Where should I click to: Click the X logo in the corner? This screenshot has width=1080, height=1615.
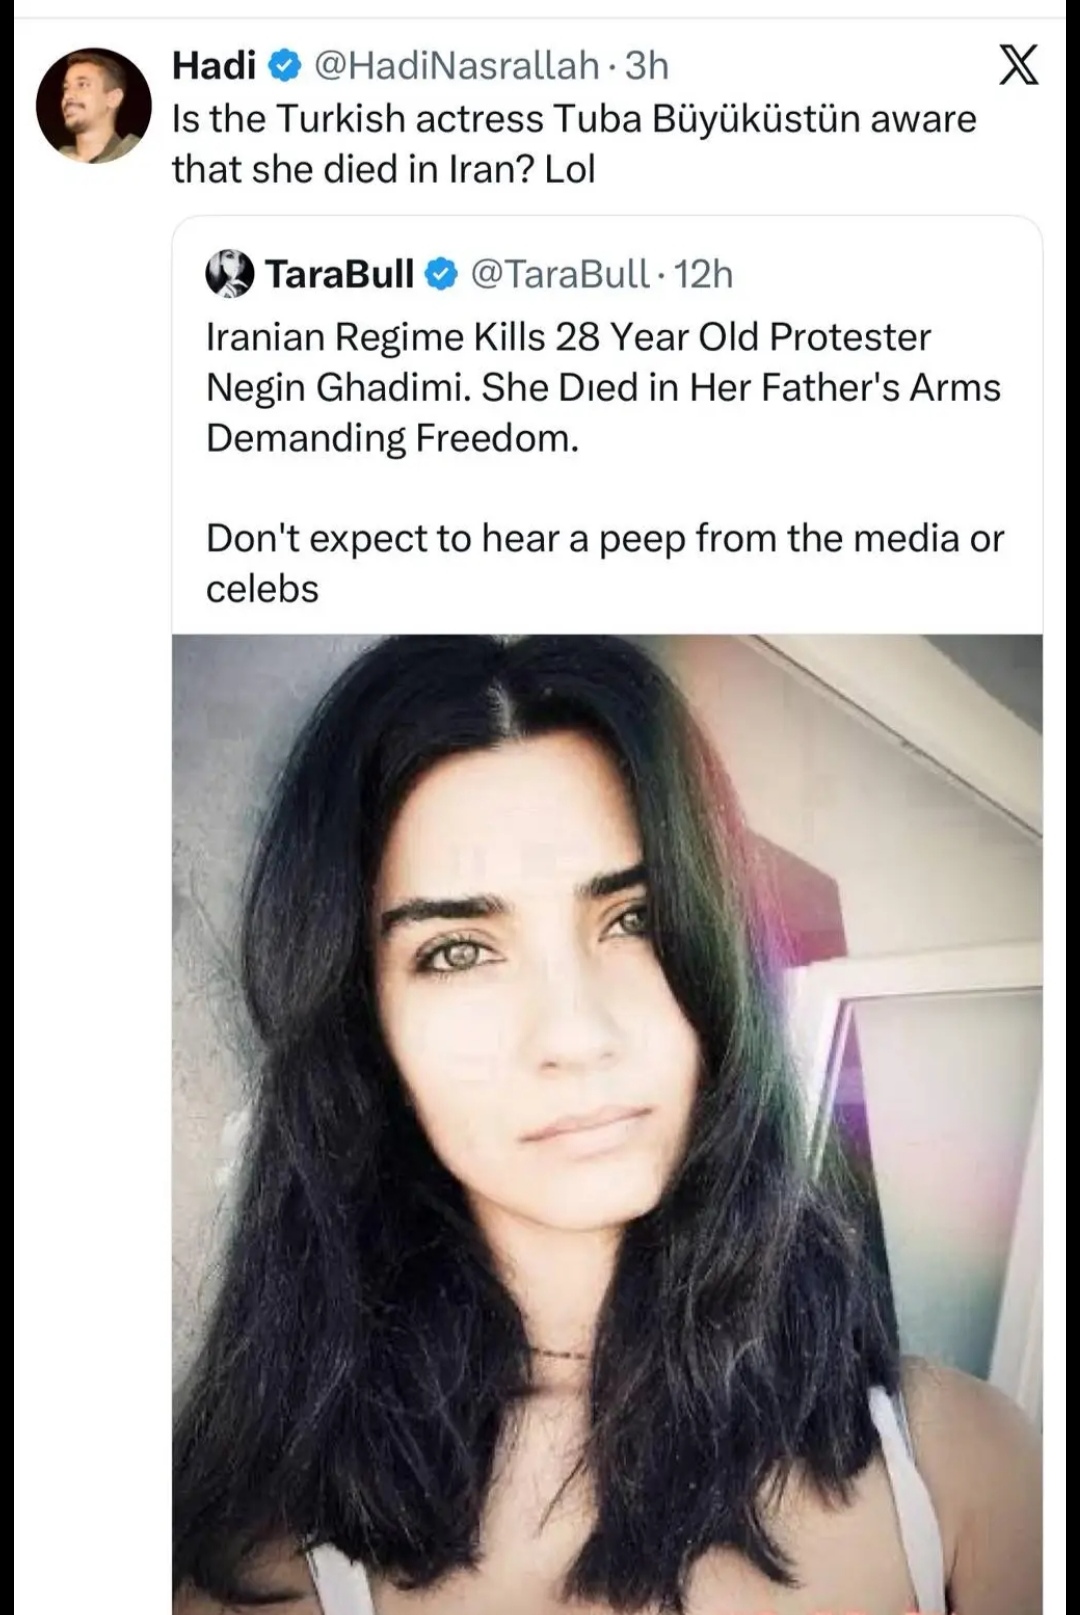pos(1018,65)
